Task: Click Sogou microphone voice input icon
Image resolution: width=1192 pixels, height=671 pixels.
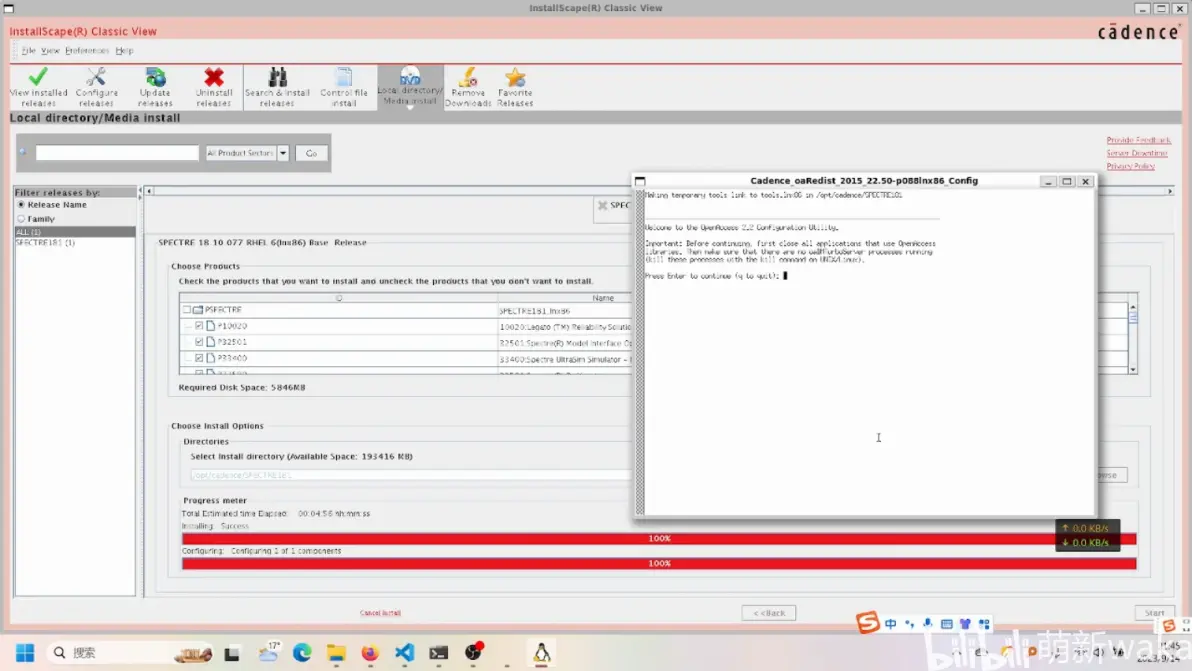Action: pyautogui.click(x=927, y=624)
